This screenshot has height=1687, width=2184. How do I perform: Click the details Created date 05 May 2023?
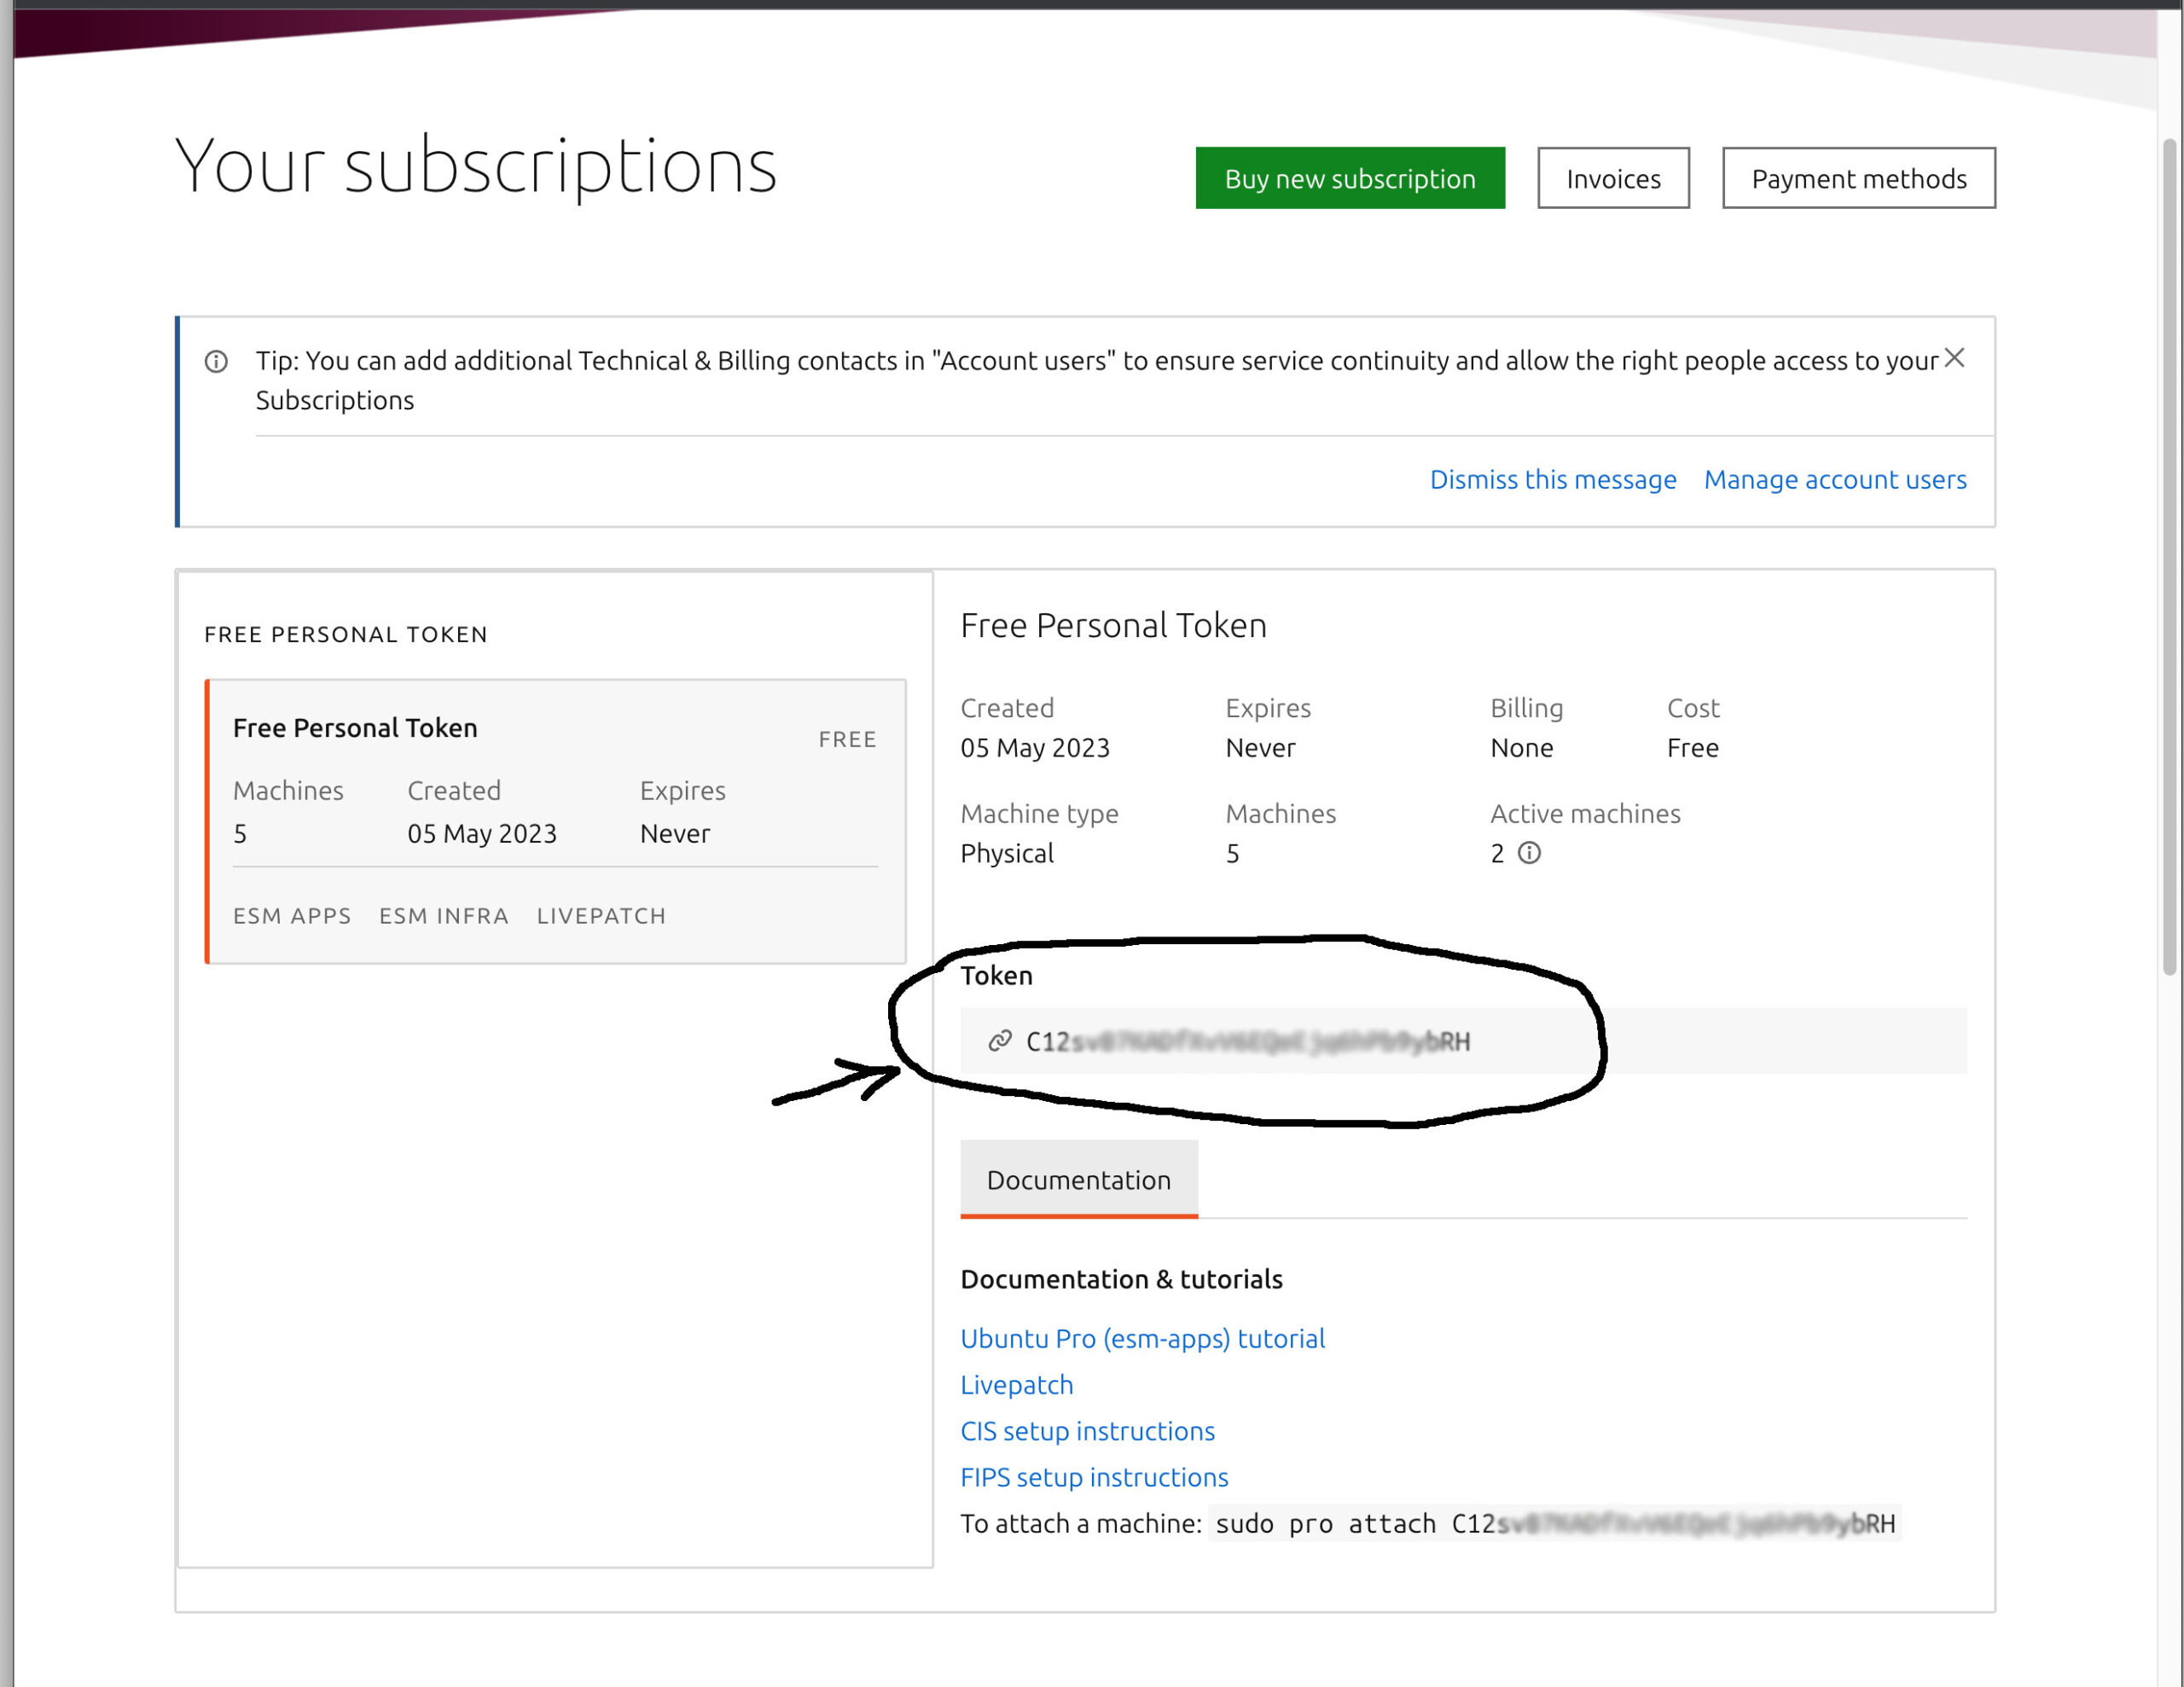click(x=1035, y=747)
